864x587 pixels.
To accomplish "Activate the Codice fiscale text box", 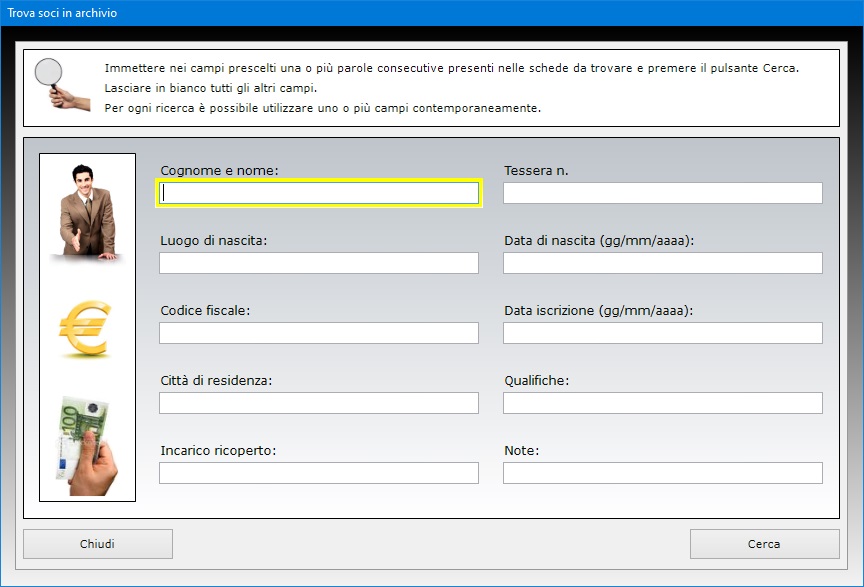I will 319,333.
